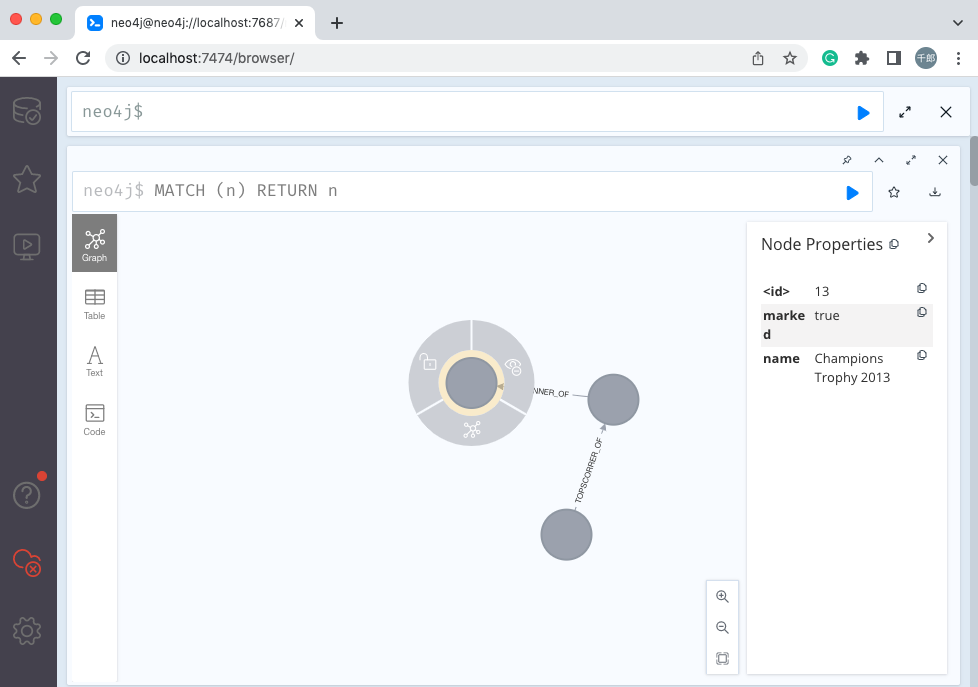Open the Guides play-screen sidebar icon
This screenshot has width=978, height=687.
tap(27, 246)
